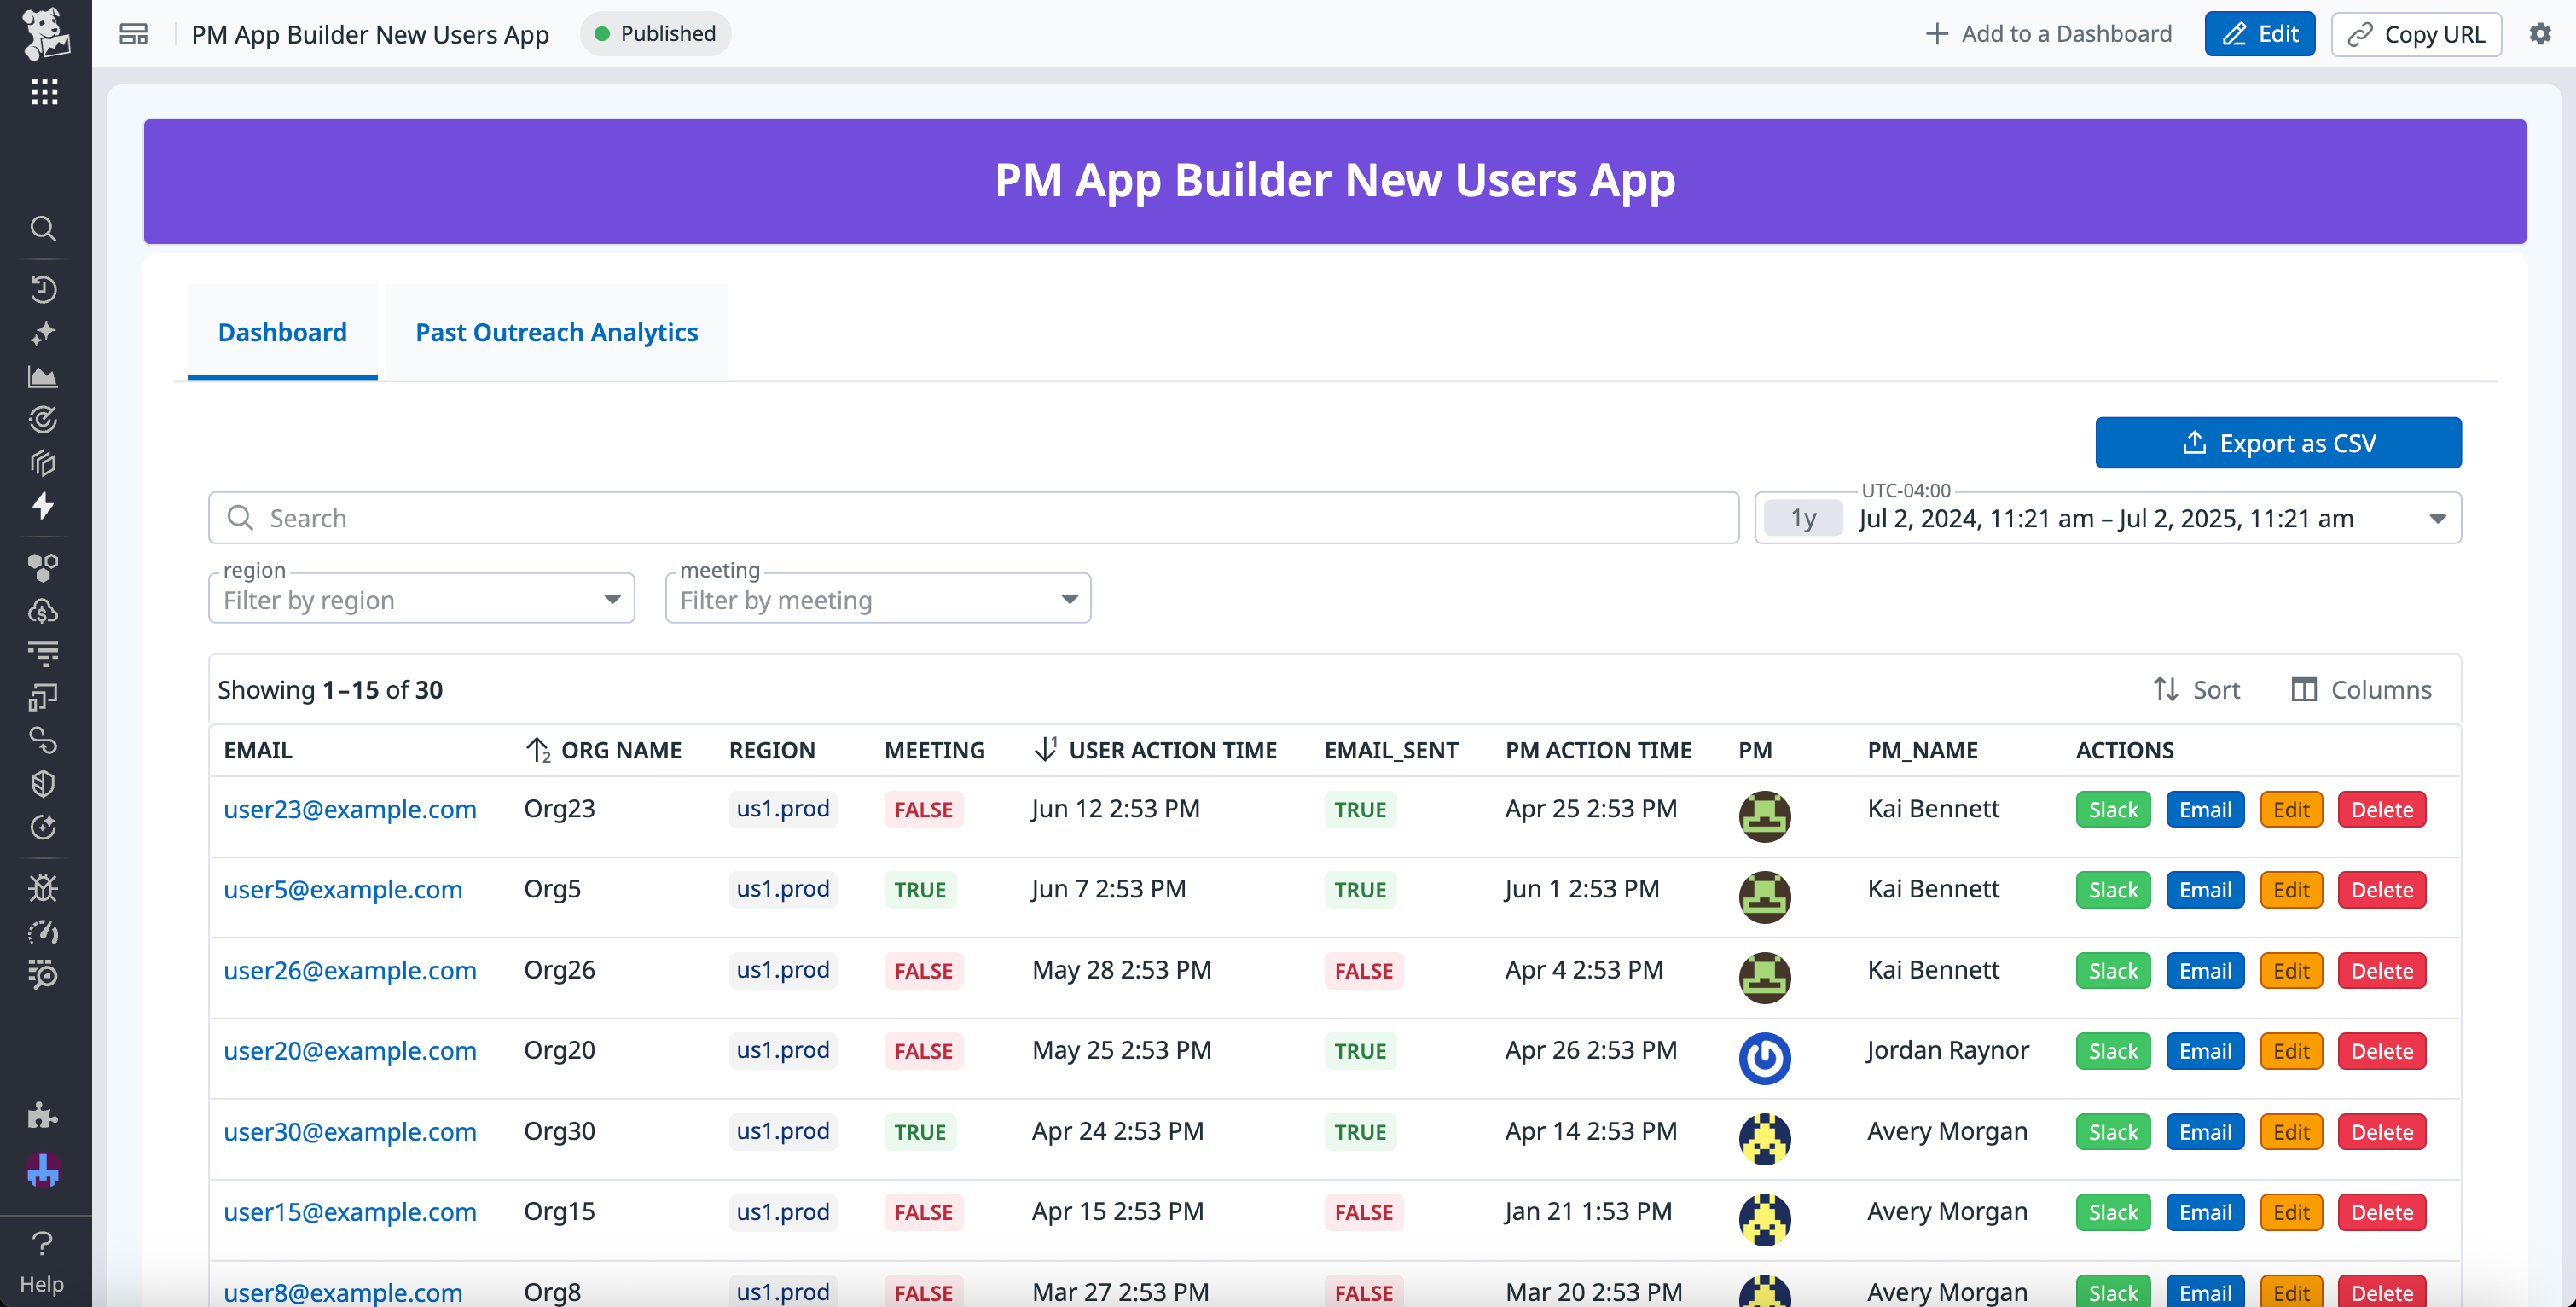Image resolution: width=2576 pixels, height=1307 pixels.
Task: Switch to the Past Outreach Analytics tab
Action: pyautogui.click(x=557, y=332)
